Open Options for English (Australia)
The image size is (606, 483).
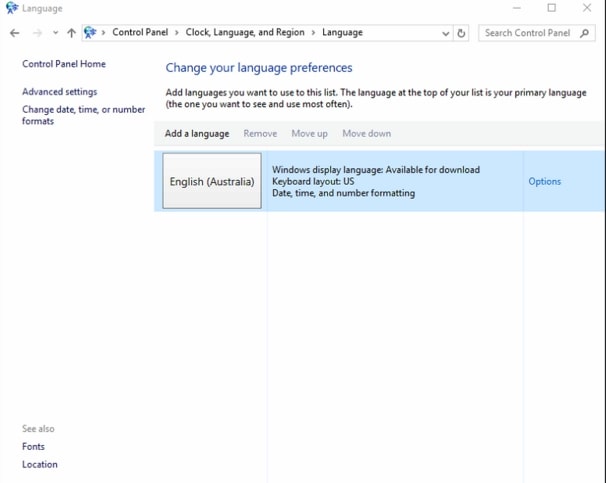coord(544,181)
